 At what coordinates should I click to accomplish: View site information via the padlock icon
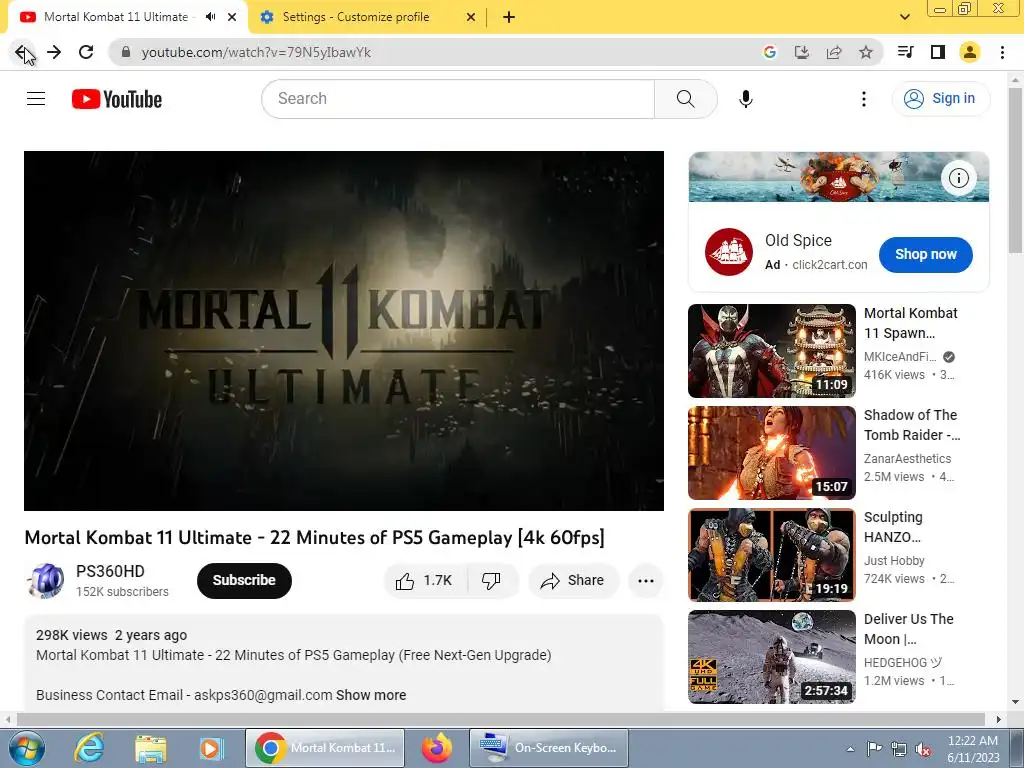(x=126, y=52)
